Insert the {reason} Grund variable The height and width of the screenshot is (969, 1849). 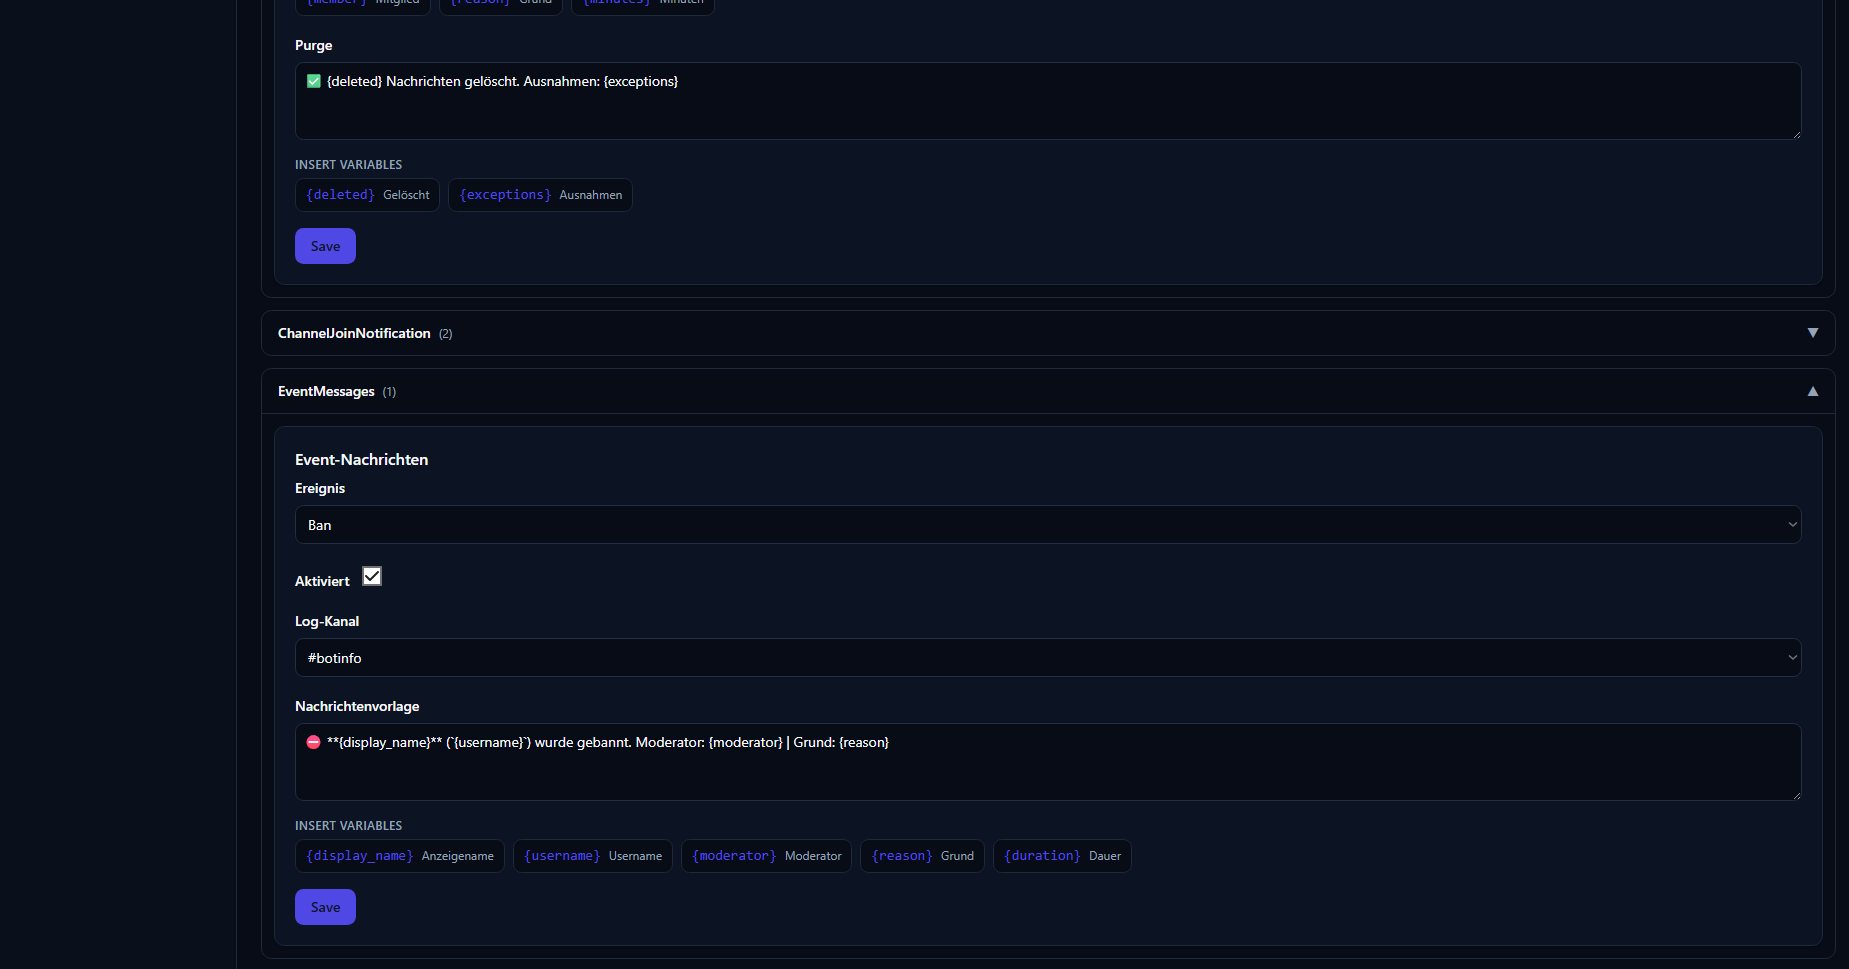click(x=922, y=856)
